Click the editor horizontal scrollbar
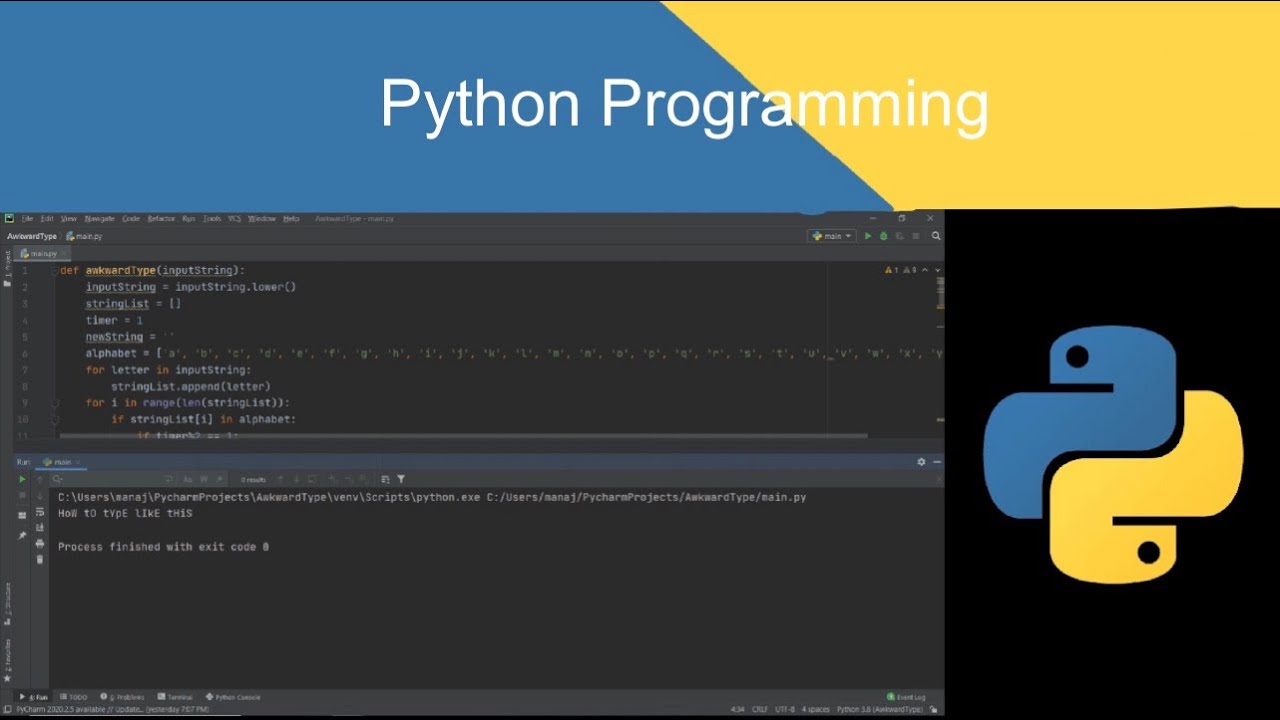Screen dimensions: 1280x720 [463, 436]
